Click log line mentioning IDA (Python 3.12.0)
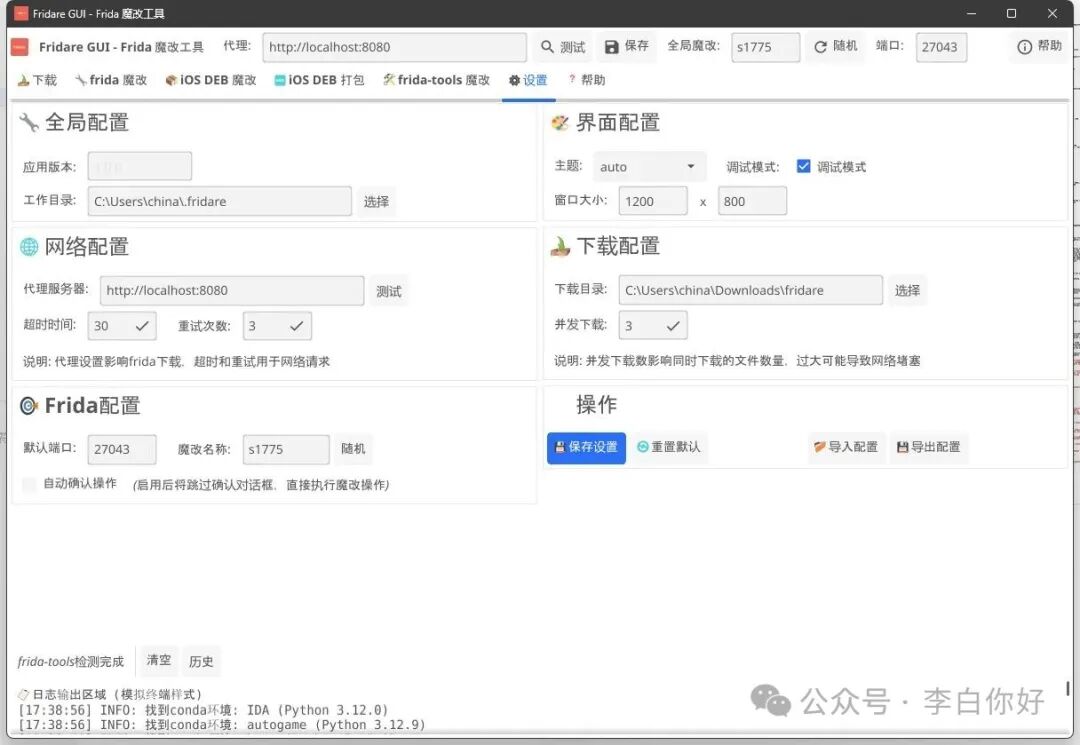Screen dimensions: 1080x745 203,710
